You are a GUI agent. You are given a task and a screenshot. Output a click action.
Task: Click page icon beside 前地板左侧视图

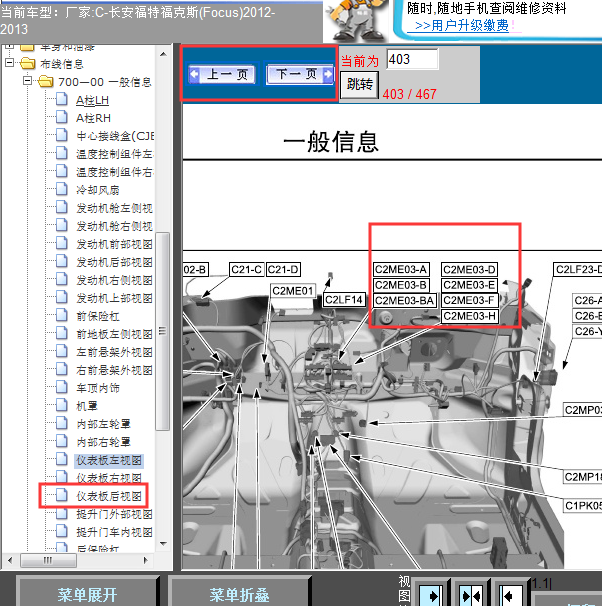click(61, 333)
